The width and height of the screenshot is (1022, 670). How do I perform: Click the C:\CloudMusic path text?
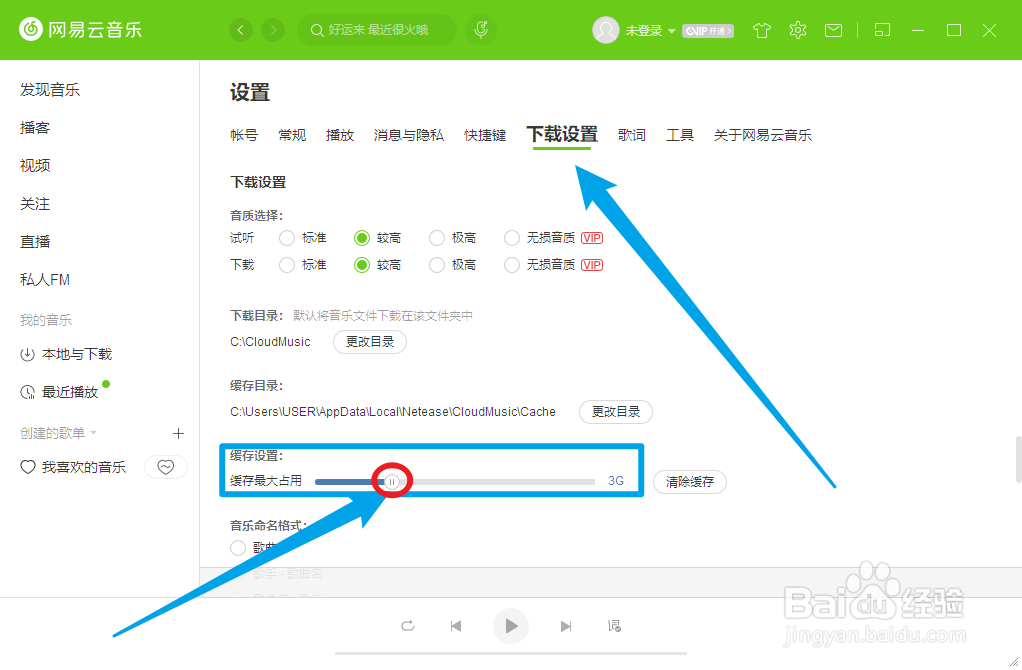270,342
